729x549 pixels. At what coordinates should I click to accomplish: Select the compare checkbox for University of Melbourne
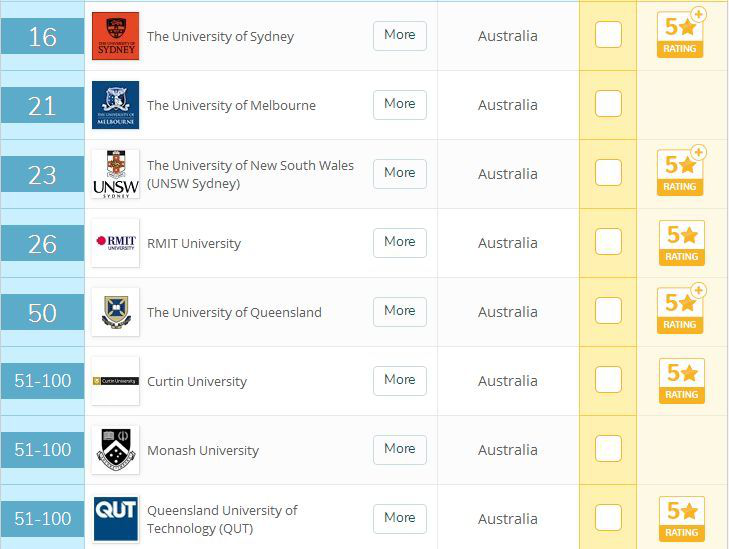(x=608, y=104)
